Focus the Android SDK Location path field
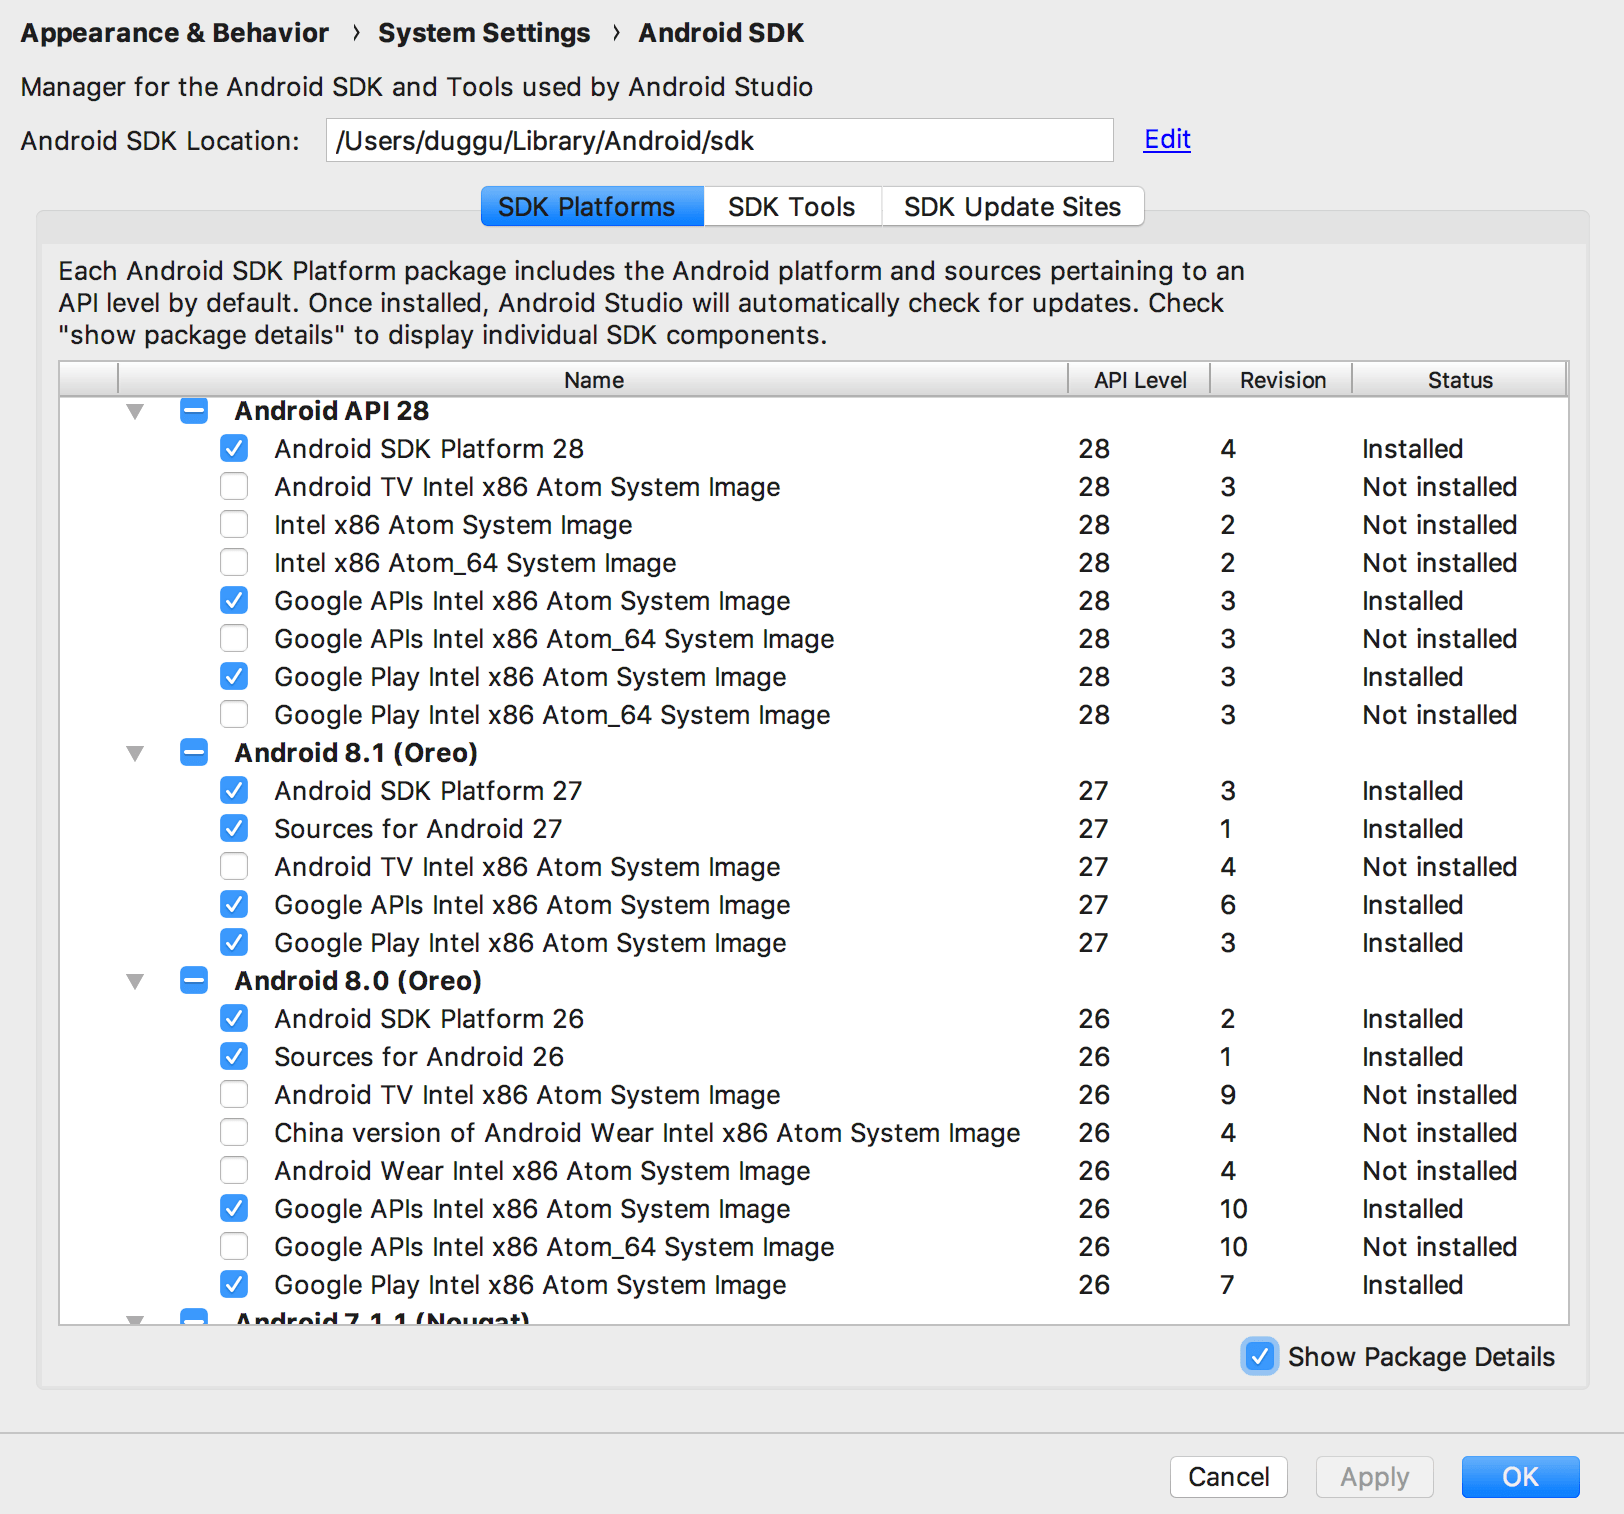1624x1514 pixels. tap(719, 140)
